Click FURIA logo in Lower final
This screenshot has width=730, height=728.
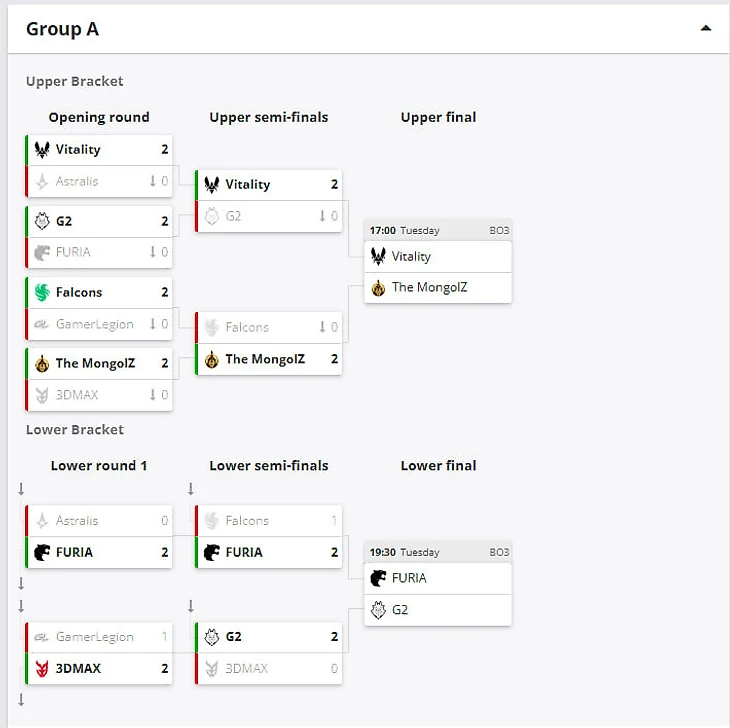(378, 578)
